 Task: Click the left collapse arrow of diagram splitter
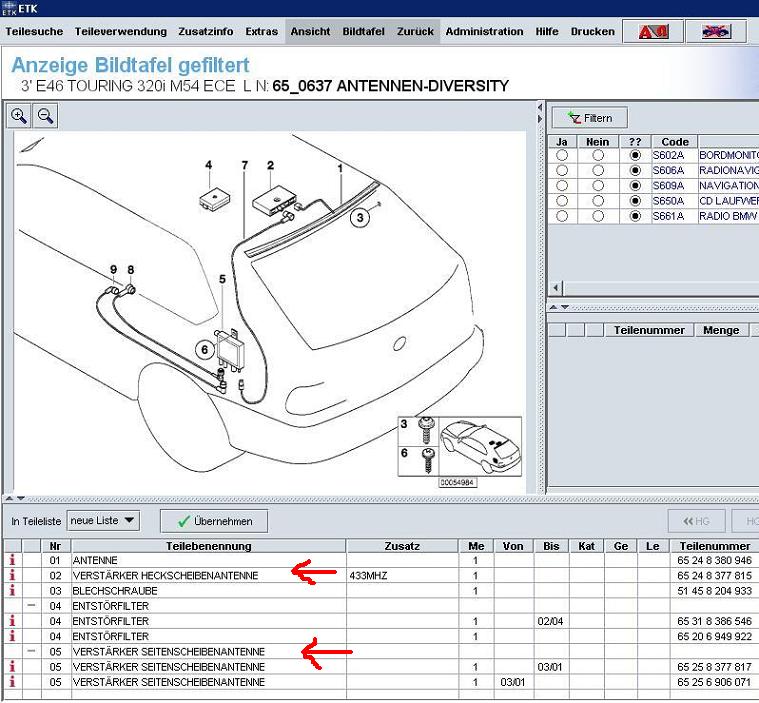540,107
